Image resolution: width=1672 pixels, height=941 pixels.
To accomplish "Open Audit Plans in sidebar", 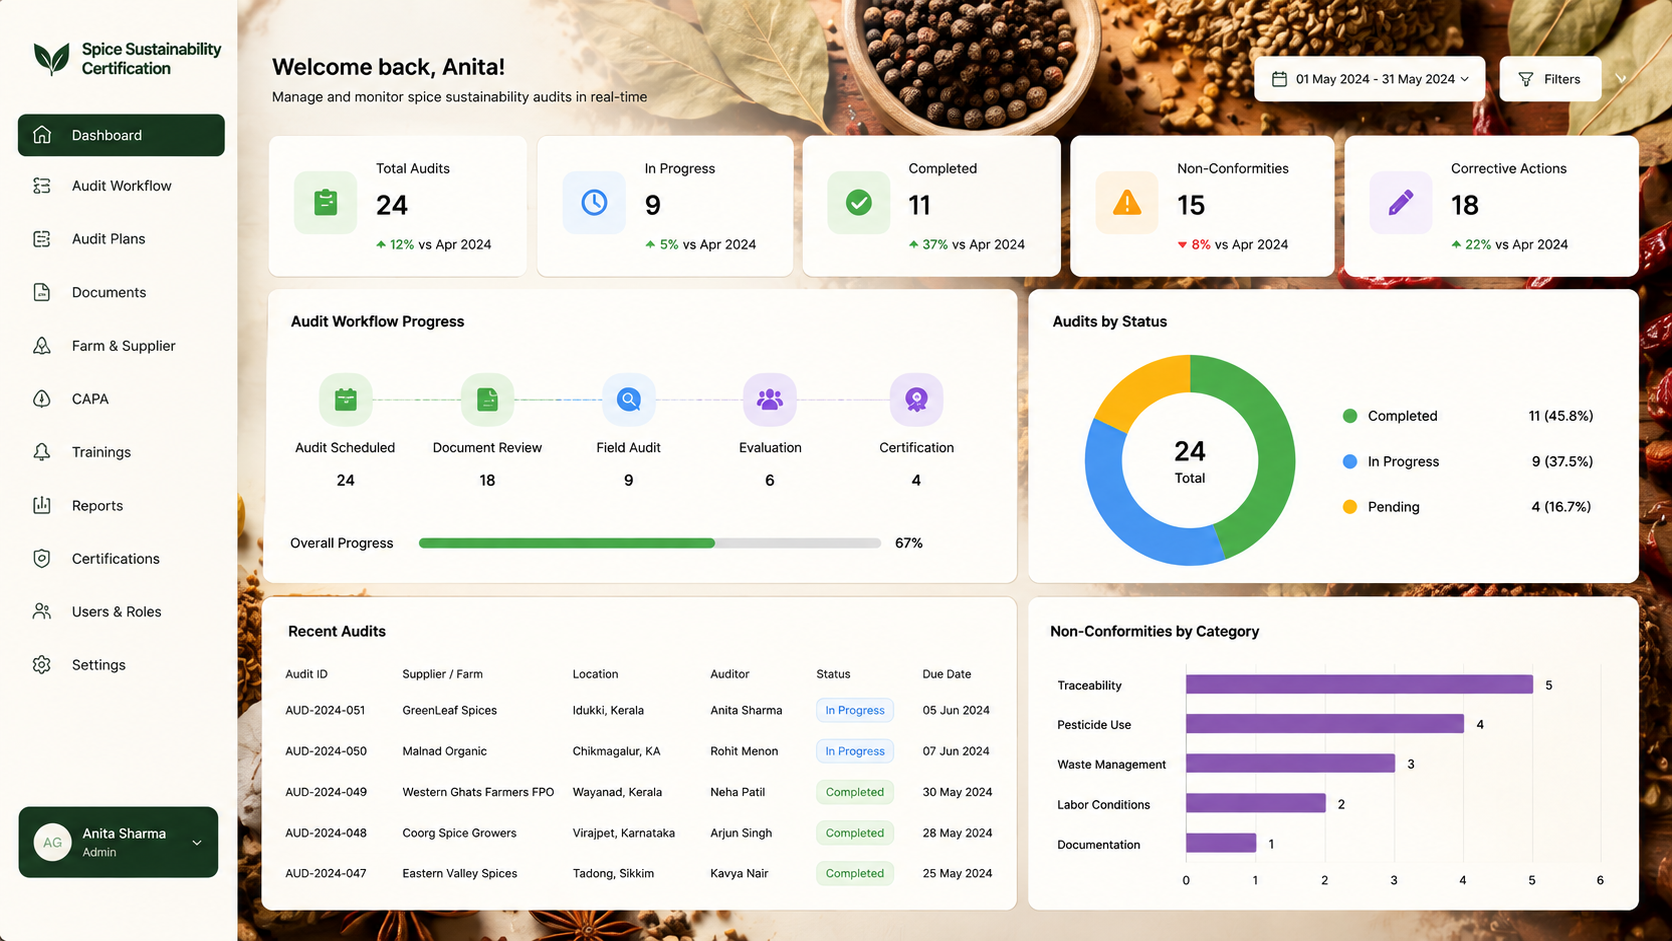I will click(x=121, y=239).
